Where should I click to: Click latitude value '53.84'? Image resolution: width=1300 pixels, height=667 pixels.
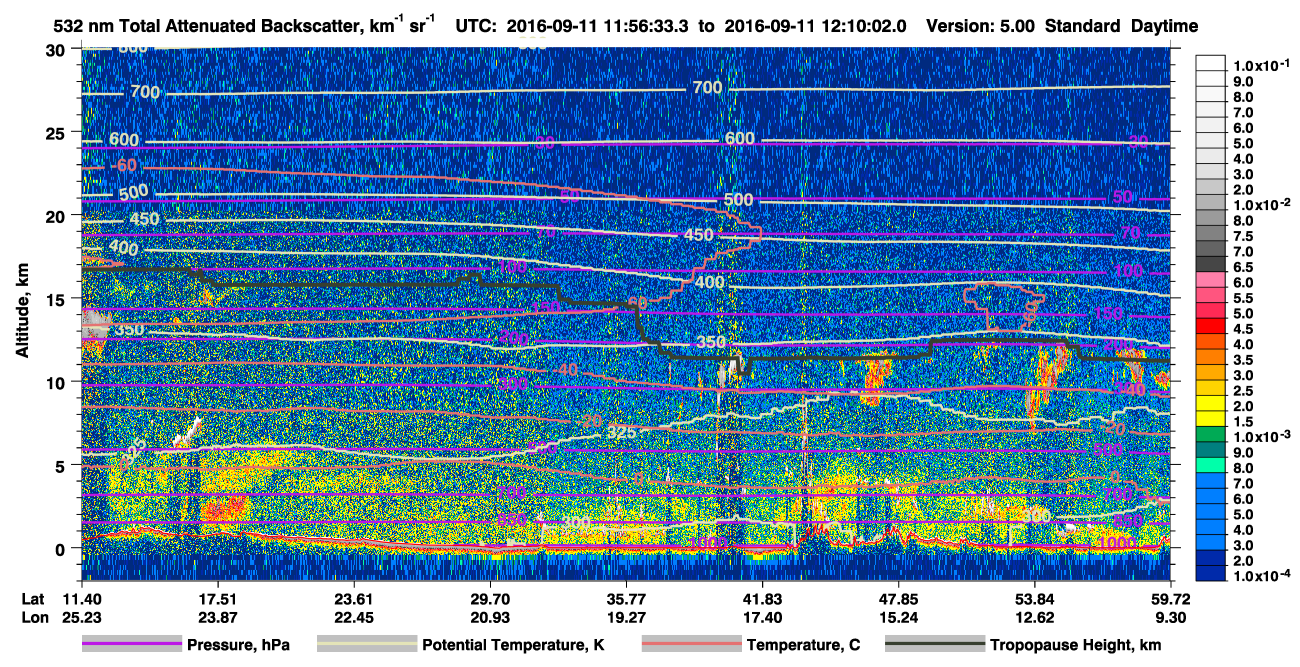pyautogui.click(x=1034, y=599)
